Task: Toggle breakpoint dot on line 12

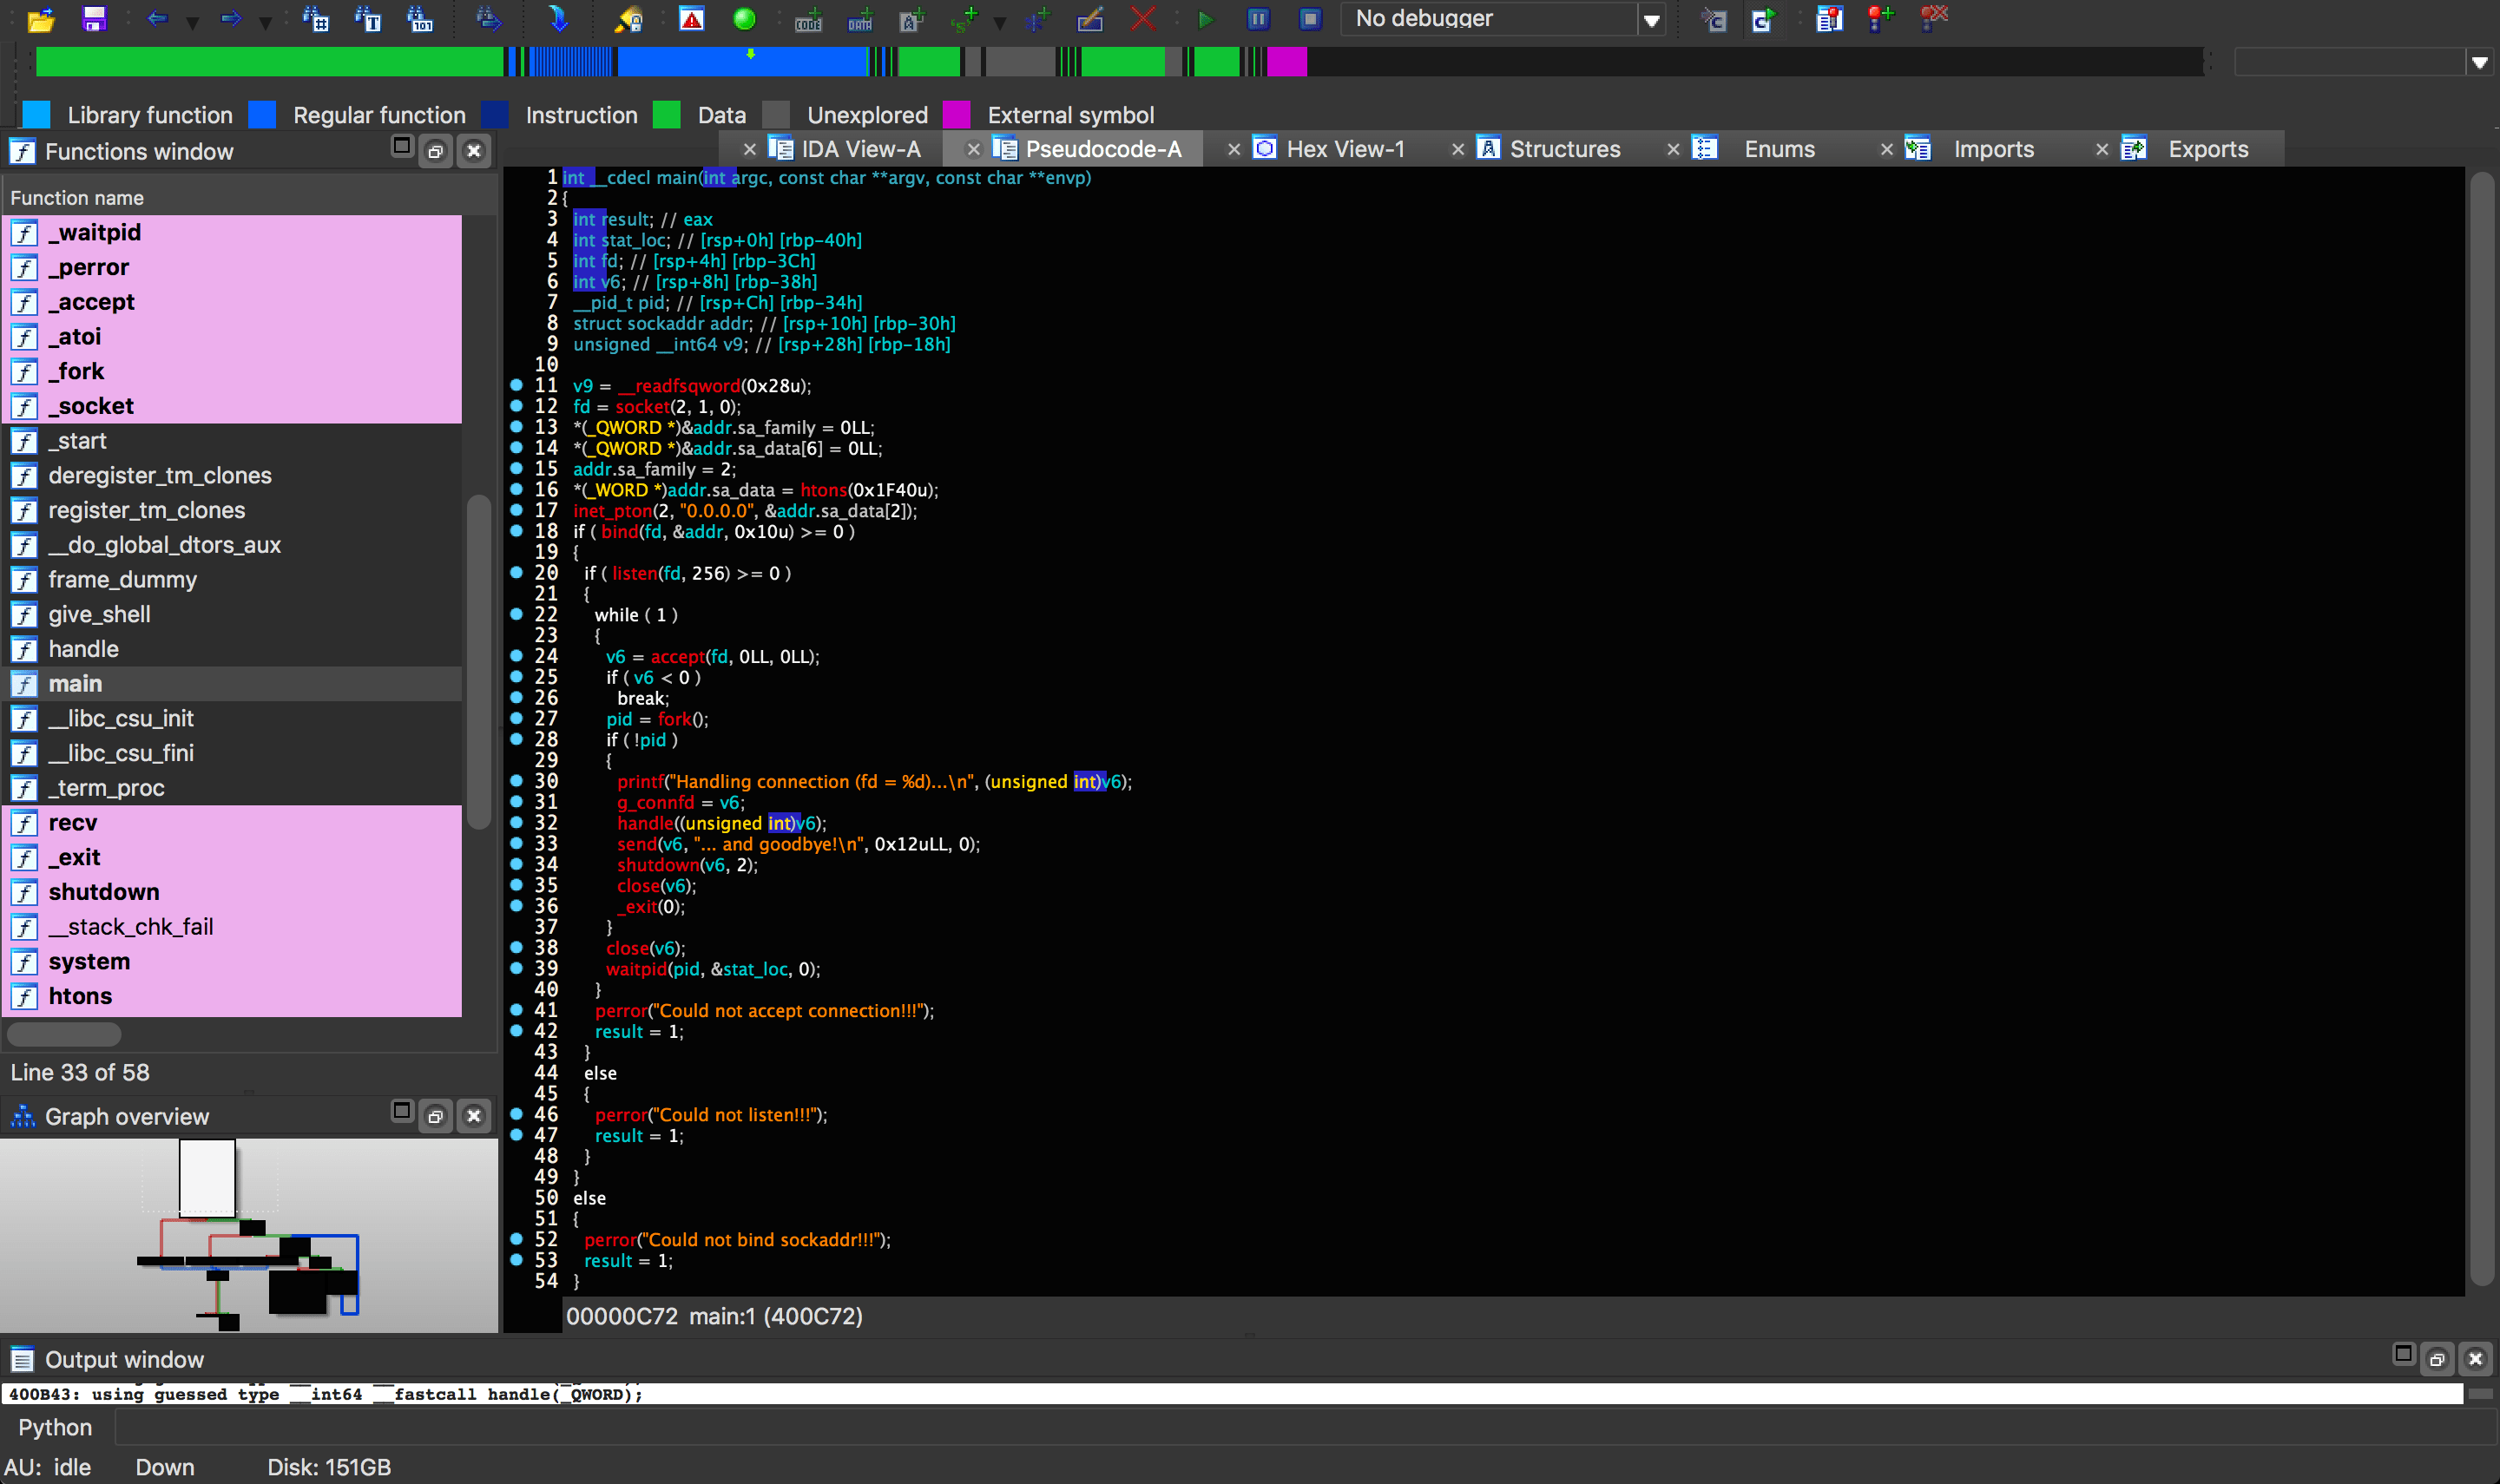Action: [516, 406]
